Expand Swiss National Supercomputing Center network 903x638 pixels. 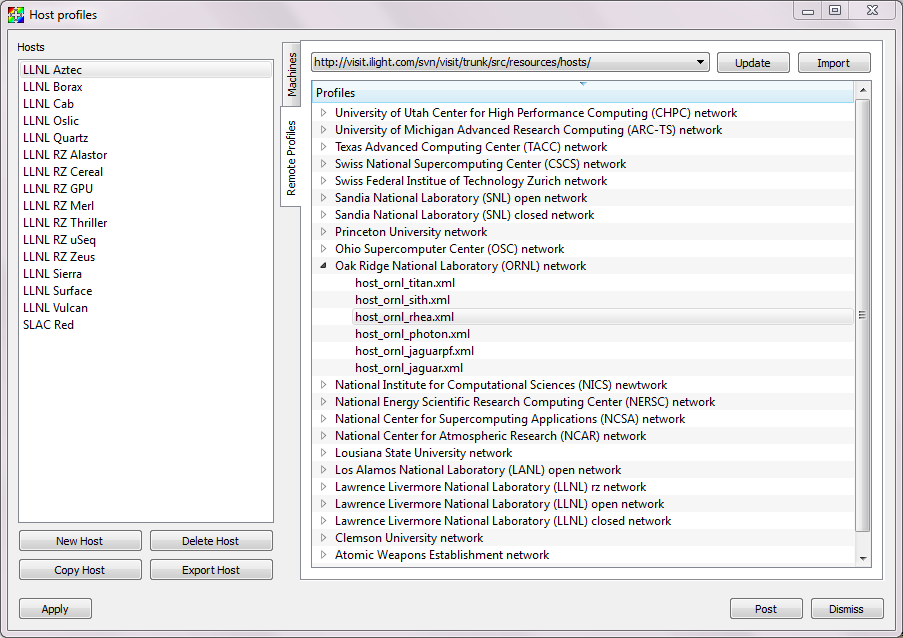324,164
